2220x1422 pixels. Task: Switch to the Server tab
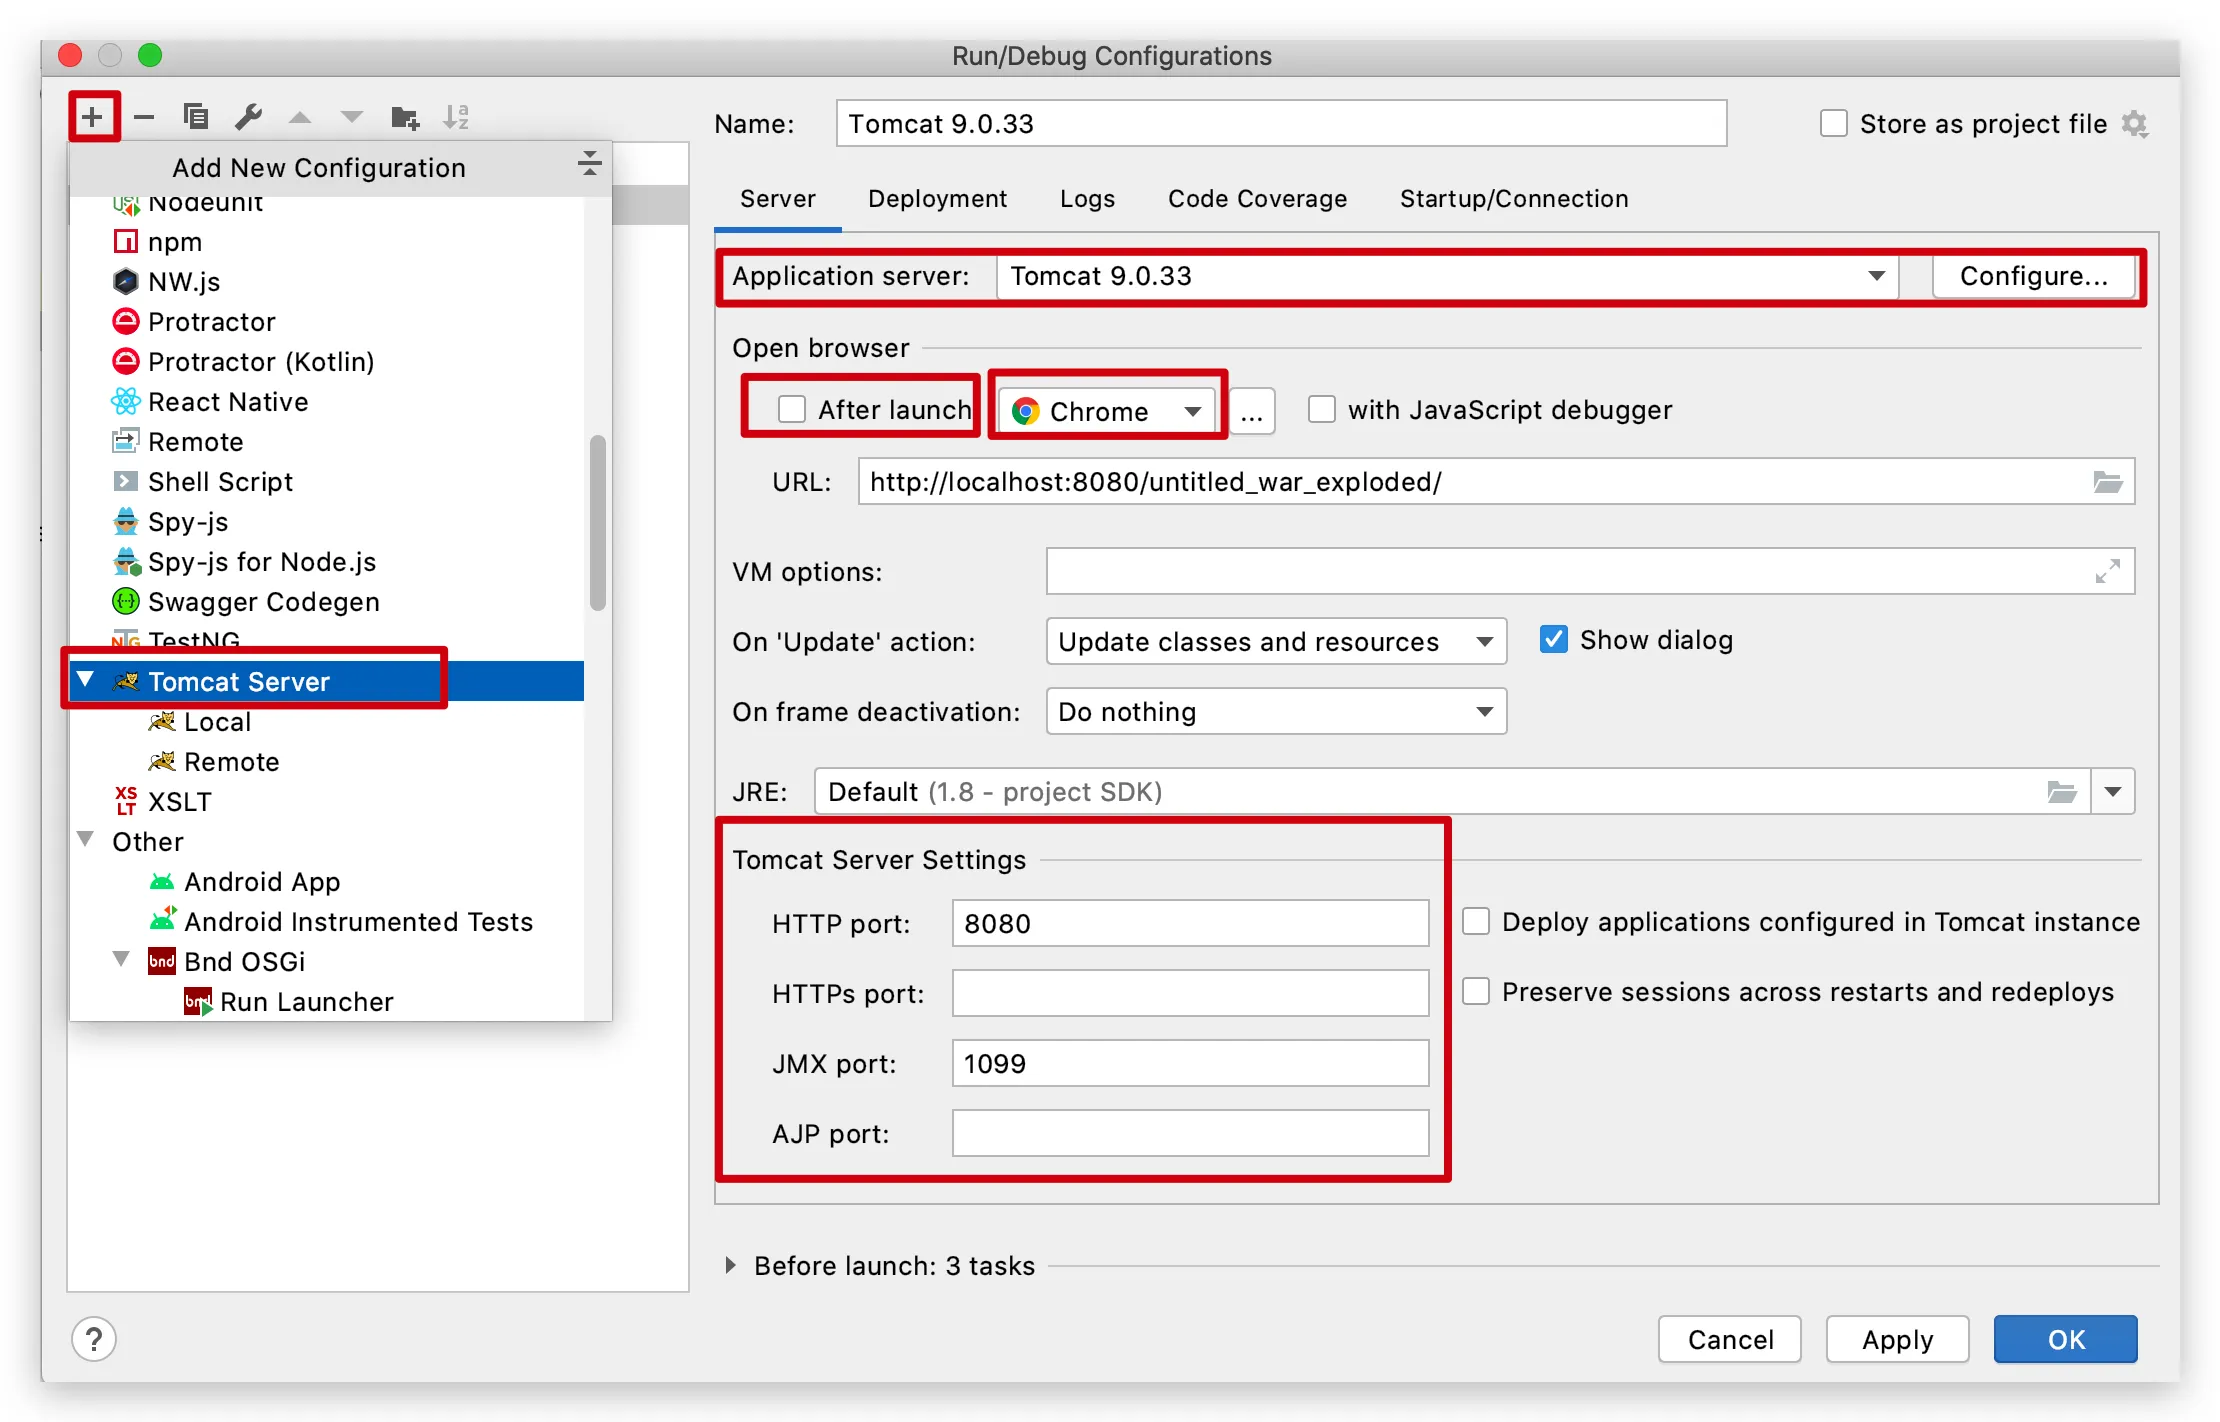pos(778,199)
